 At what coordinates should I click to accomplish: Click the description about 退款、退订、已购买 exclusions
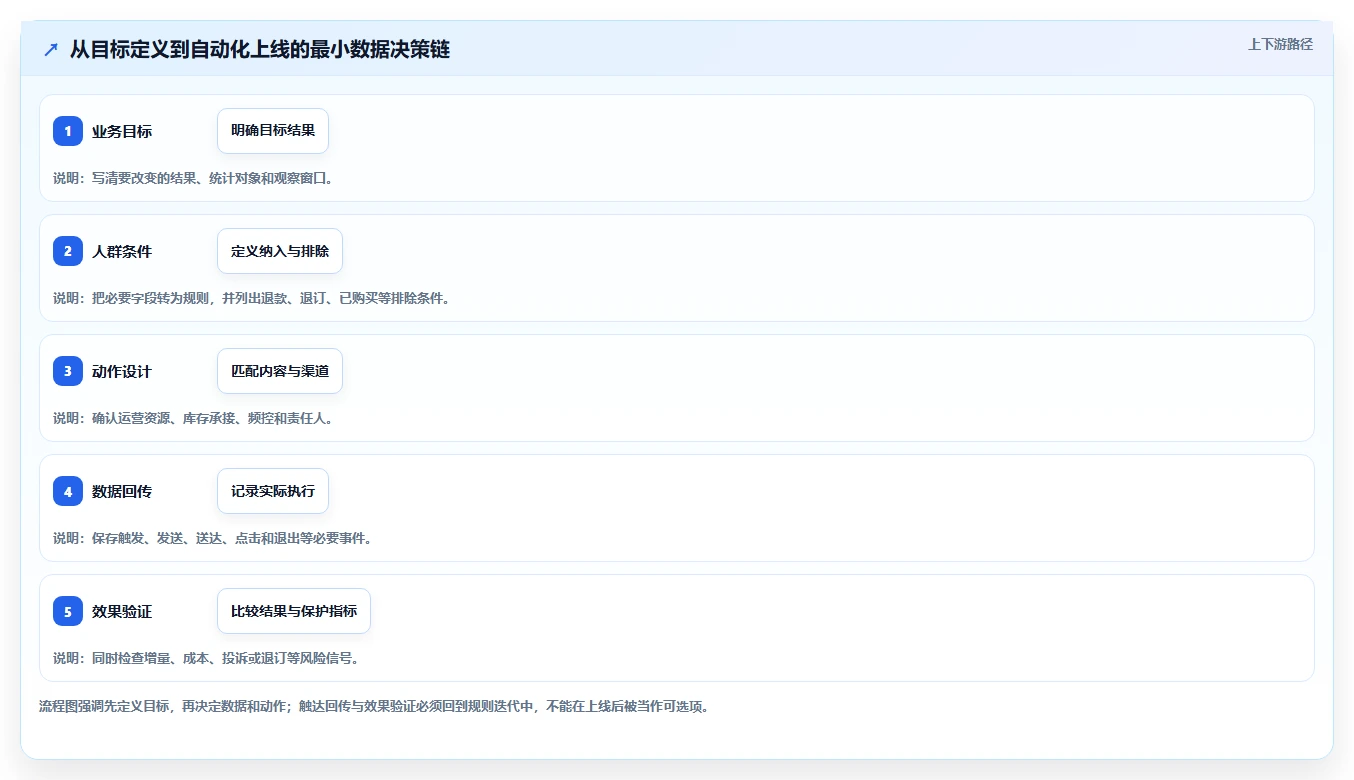tap(252, 298)
